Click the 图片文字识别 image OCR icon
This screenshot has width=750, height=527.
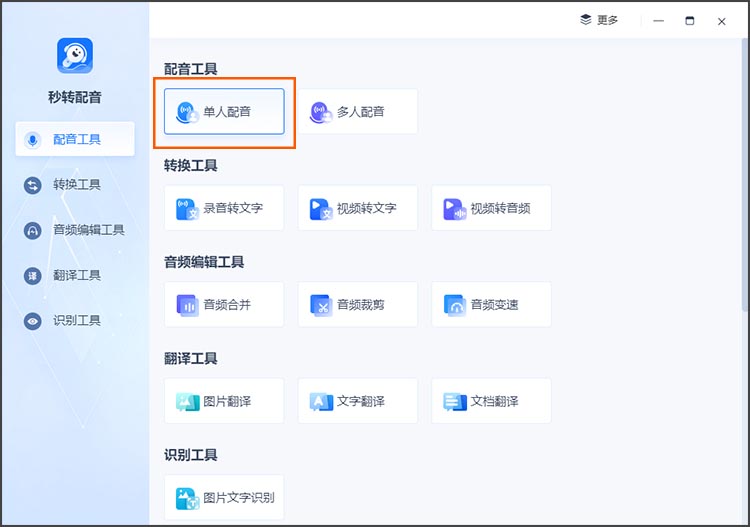click(188, 499)
